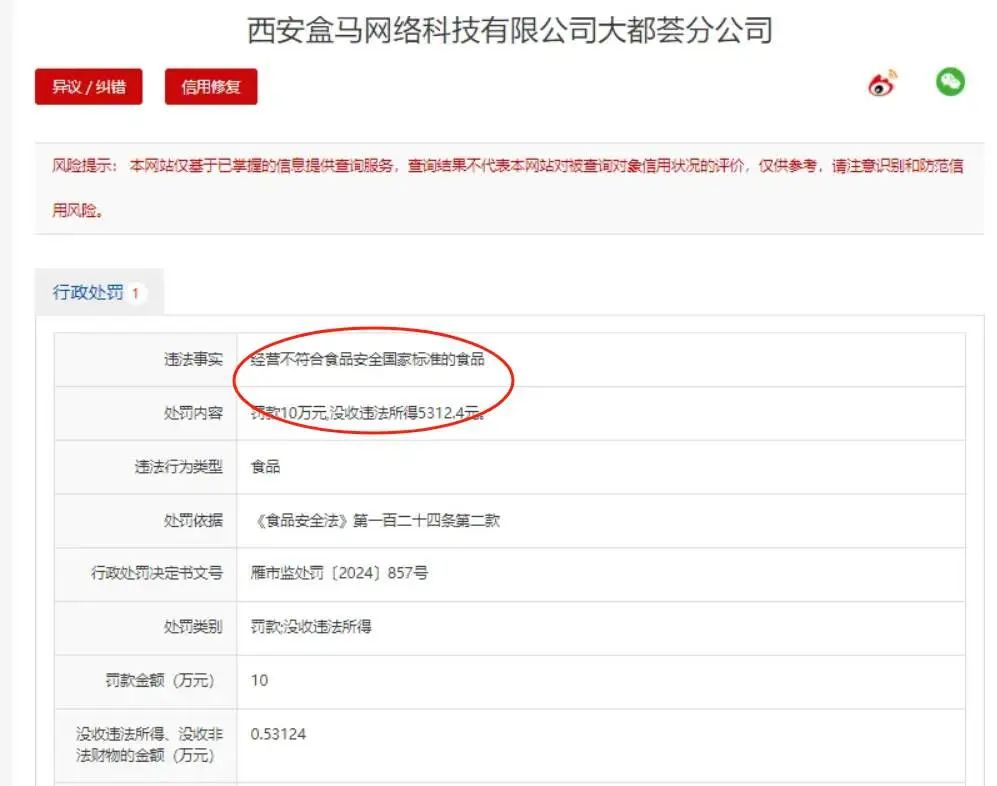Click the 信用修复 credit repair button
Viewport: 997px width, 786px height.
[211, 86]
